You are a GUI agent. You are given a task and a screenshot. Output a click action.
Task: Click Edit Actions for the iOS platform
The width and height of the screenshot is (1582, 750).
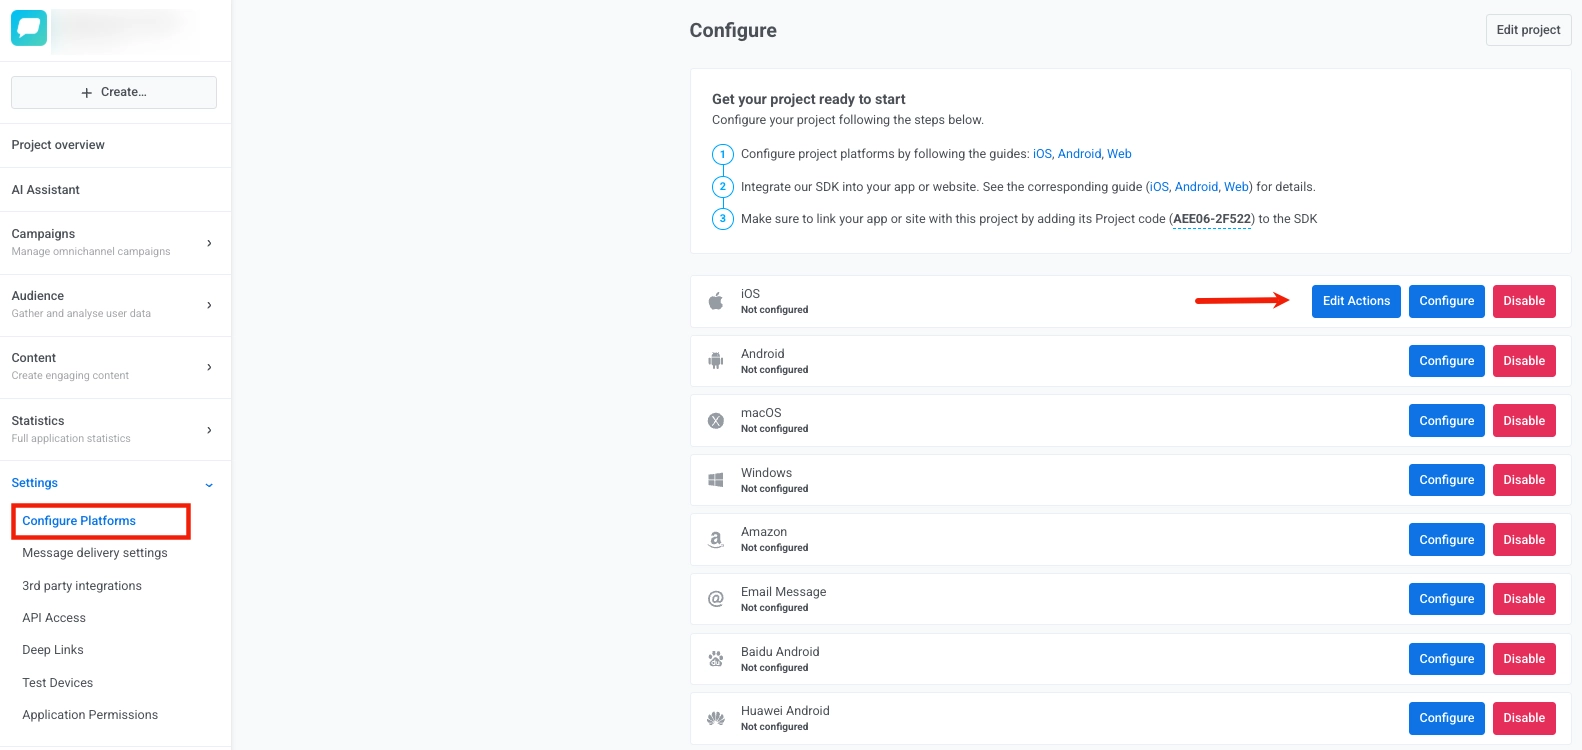click(1356, 300)
